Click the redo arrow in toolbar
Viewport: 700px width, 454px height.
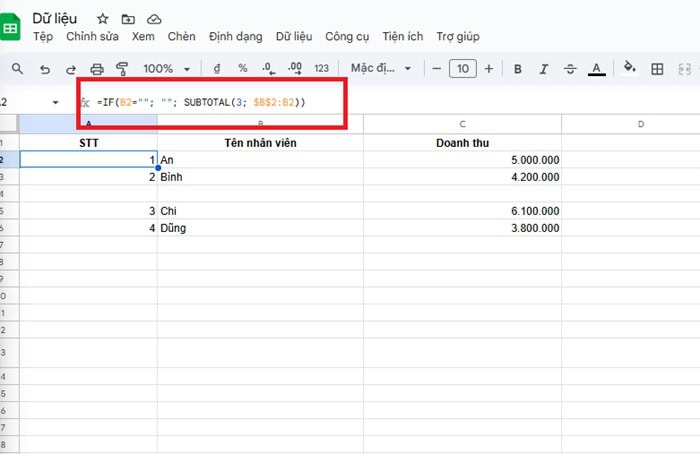coord(70,69)
